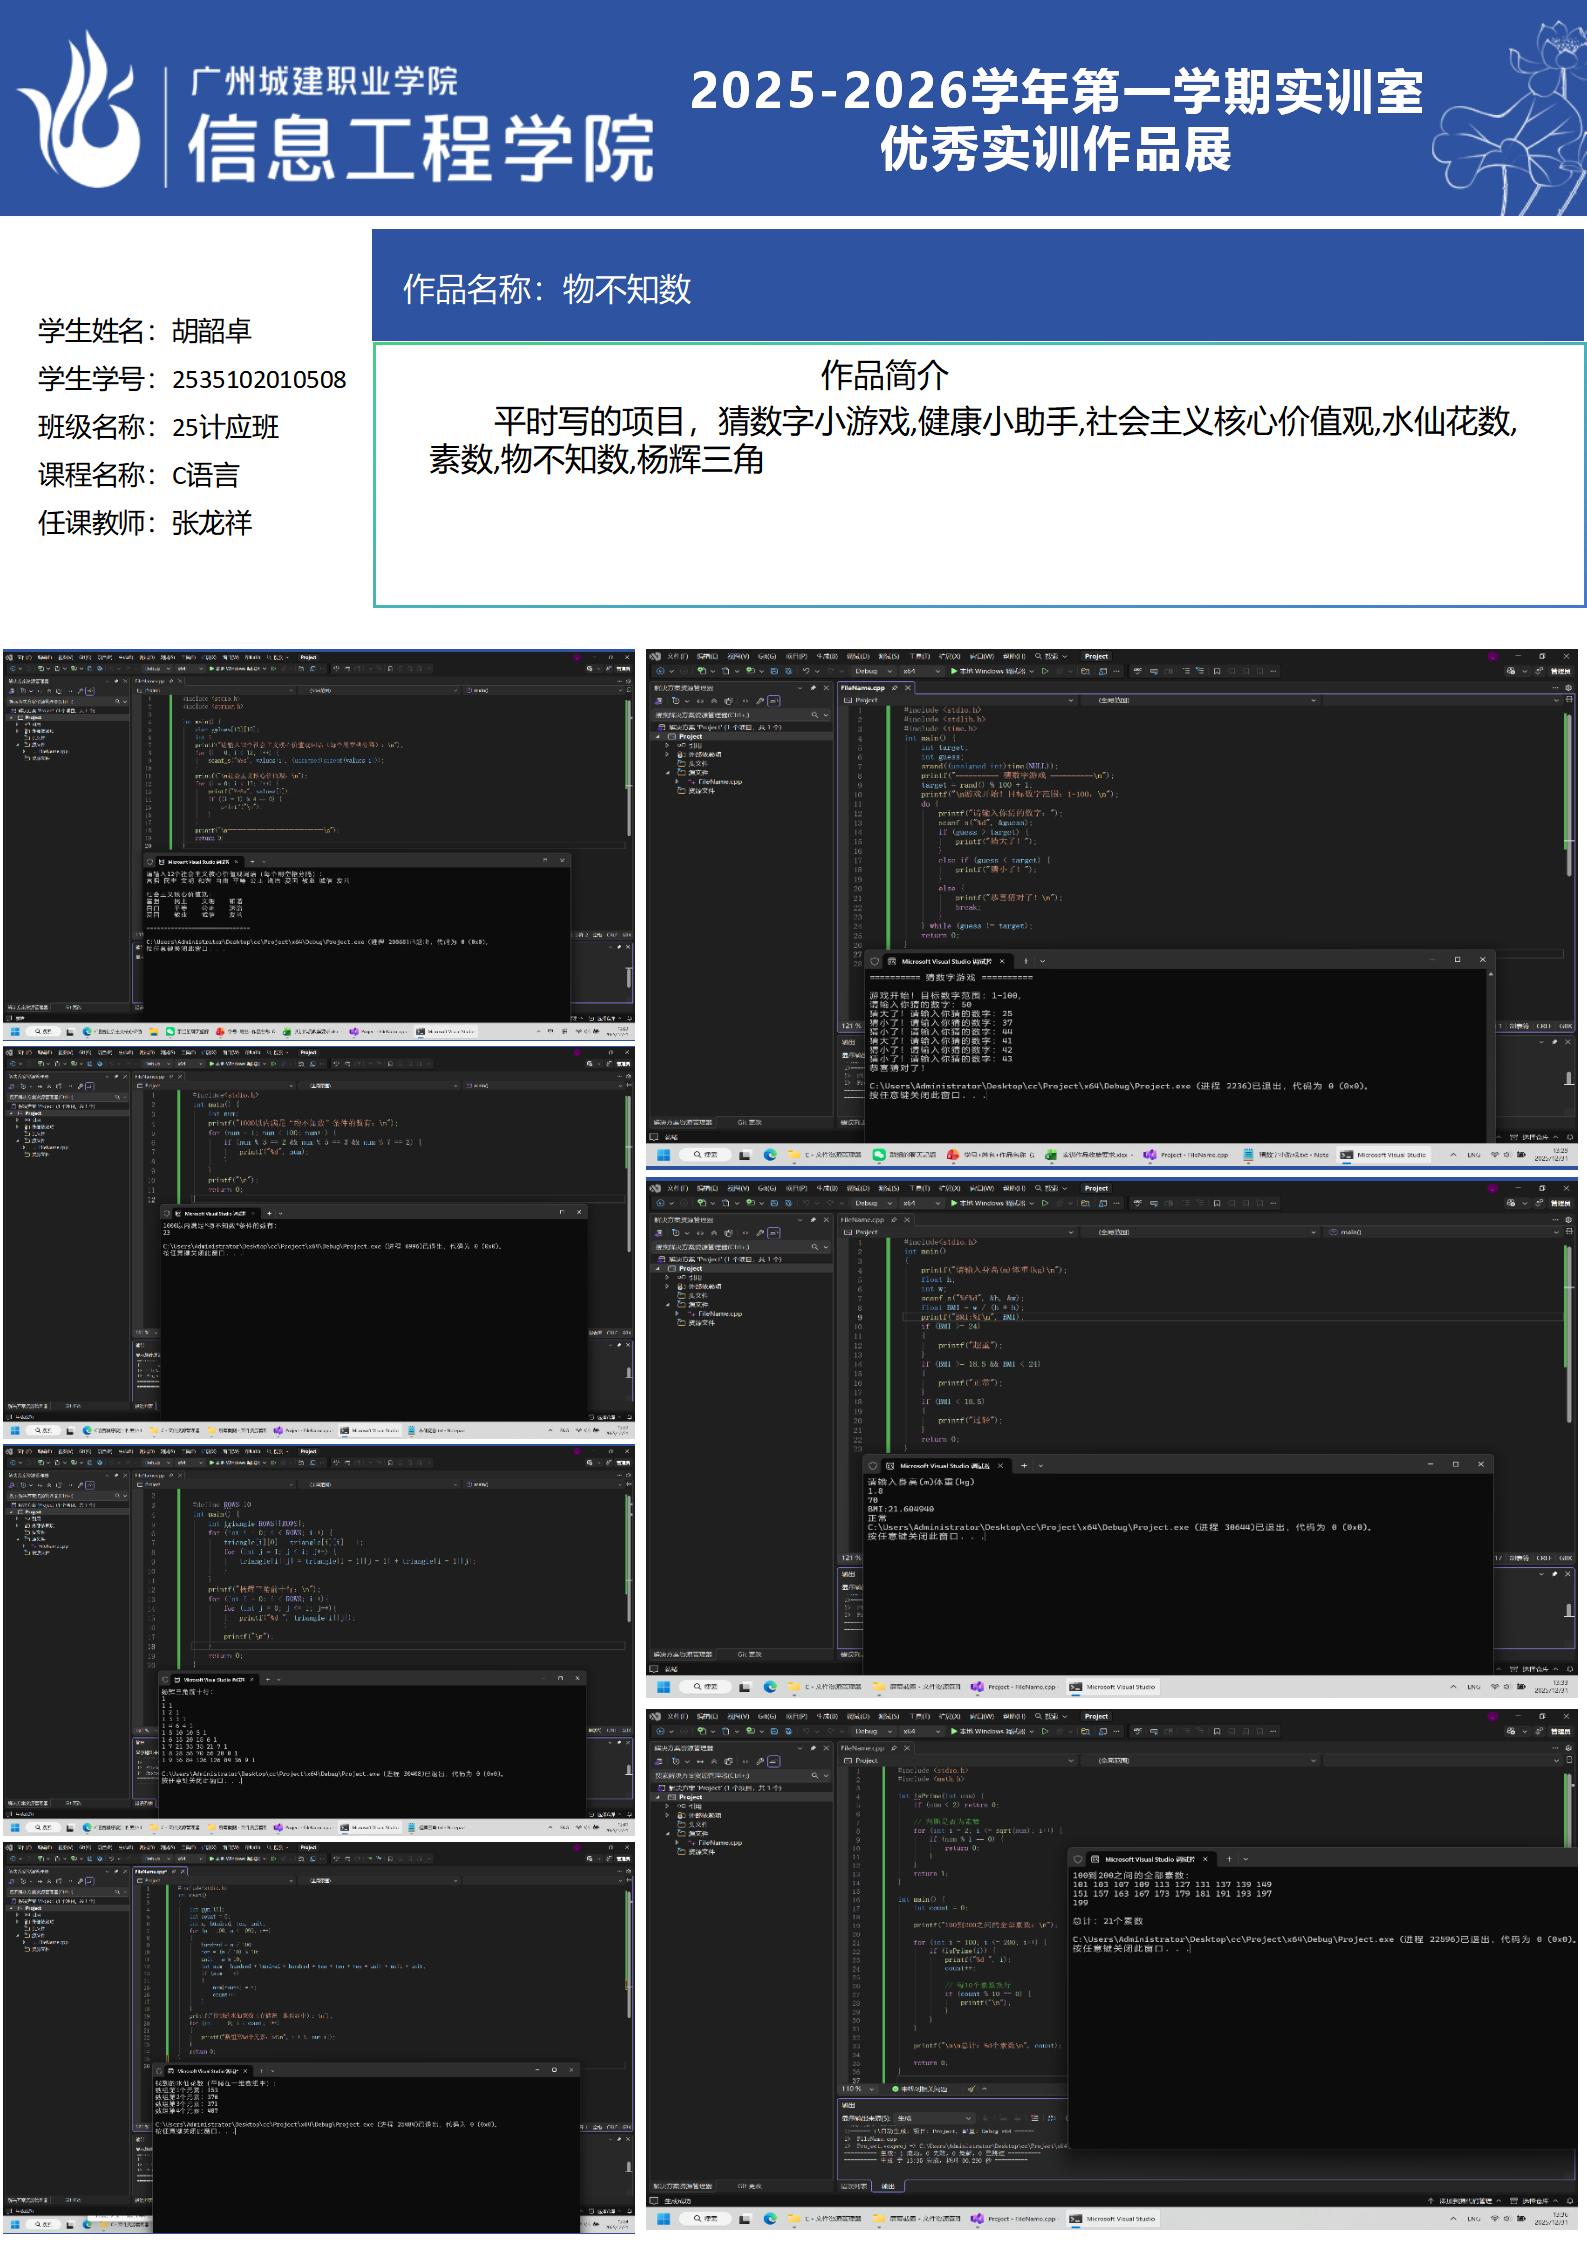Select FileName.cpp in BMI screenshot Solution Explorer
Viewport: 1587px width, 2244px height.
pyautogui.click(x=718, y=1314)
